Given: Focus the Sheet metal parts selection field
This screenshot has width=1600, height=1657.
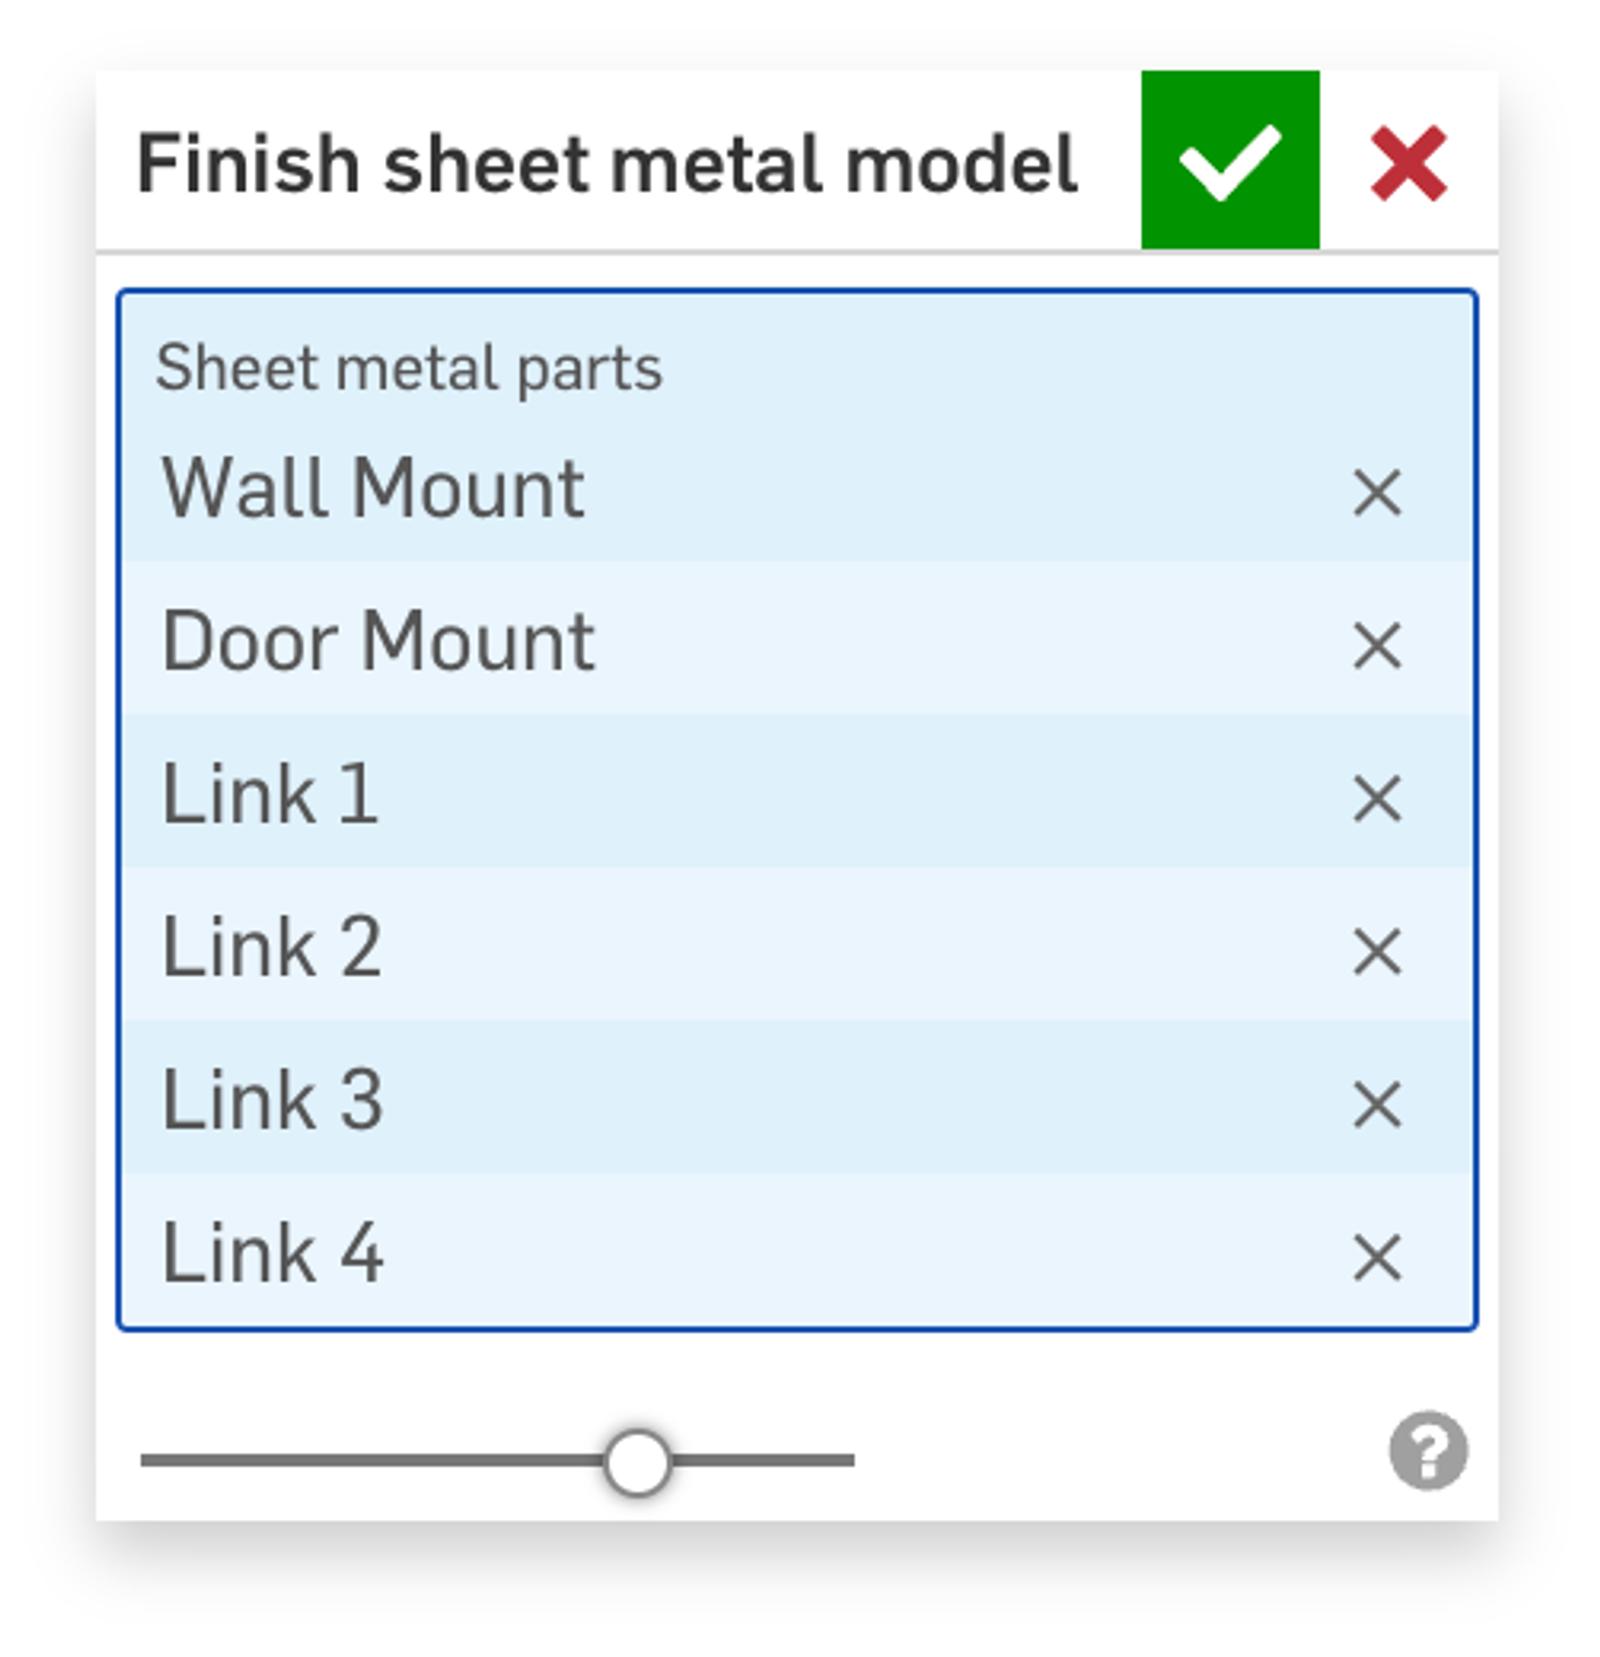Looking at the screenshot, I should click(x=800, y=368).
